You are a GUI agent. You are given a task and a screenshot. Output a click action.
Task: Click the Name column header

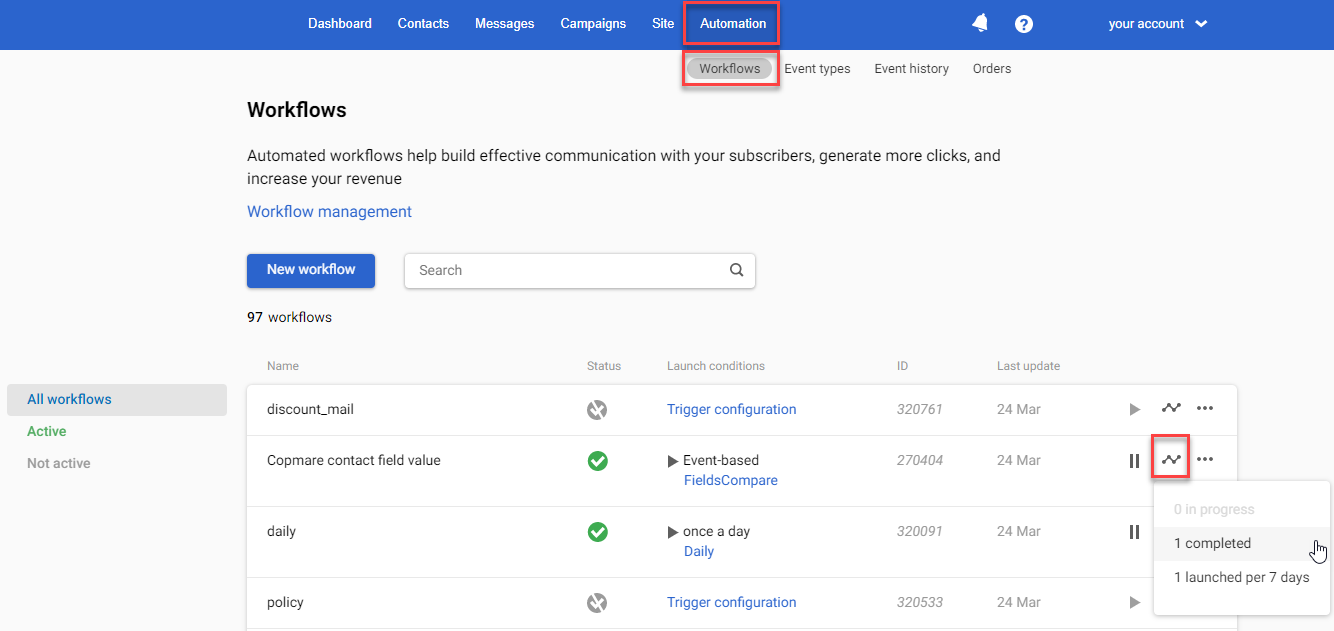pos(283,366)
